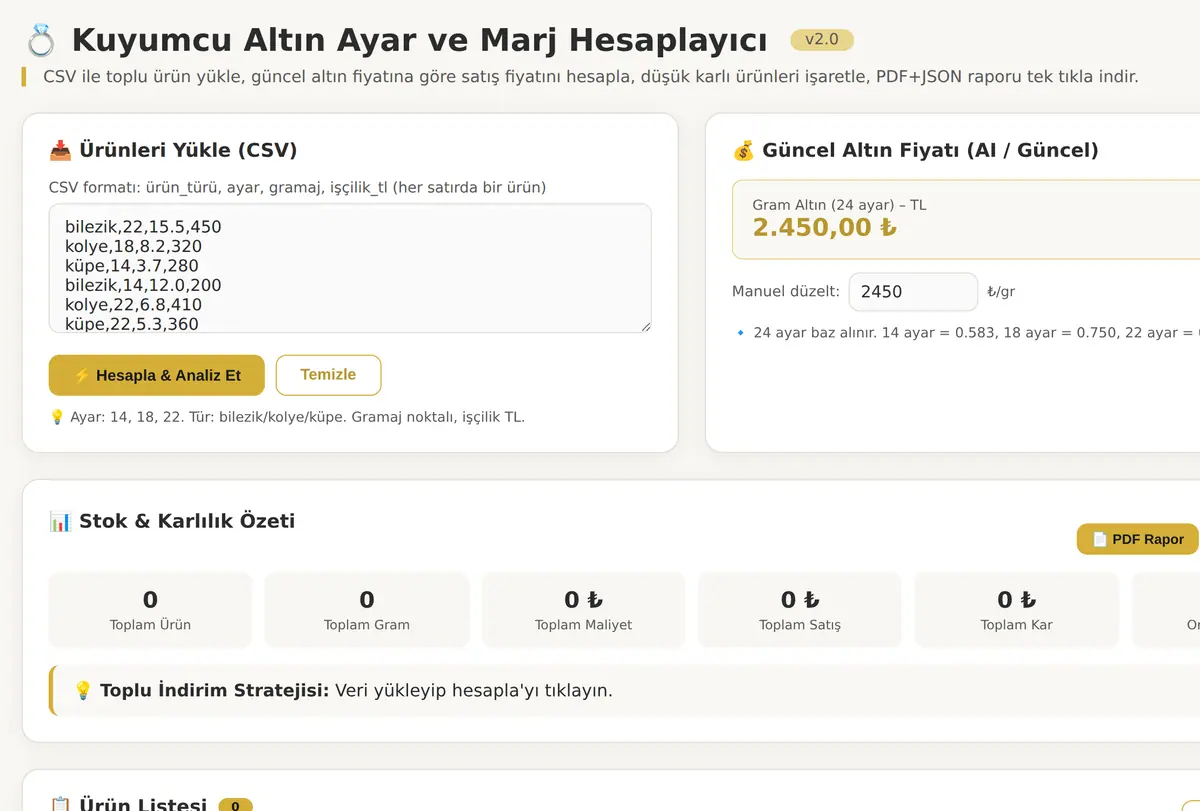Image resolution: width=1200 pixels, height=811 pixels.
Task: Click the Manuel düzelt price input
Action: (913, 292)
